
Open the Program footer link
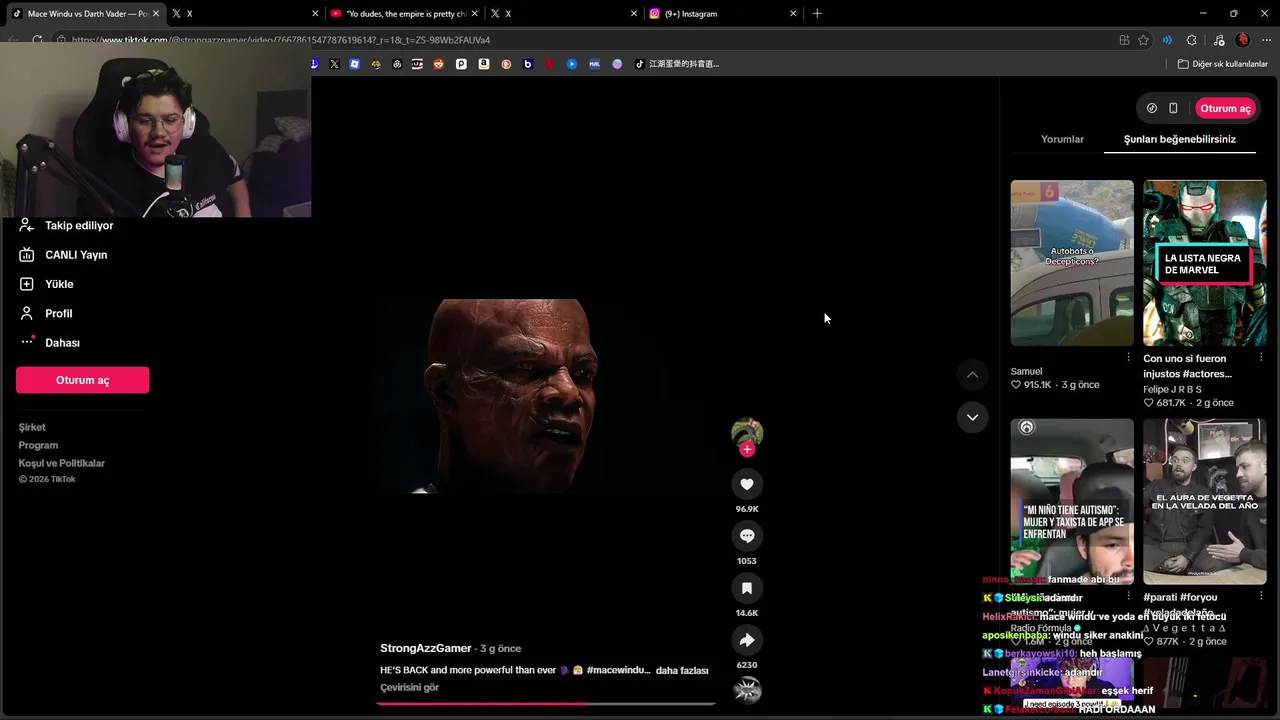coord(38,445)
